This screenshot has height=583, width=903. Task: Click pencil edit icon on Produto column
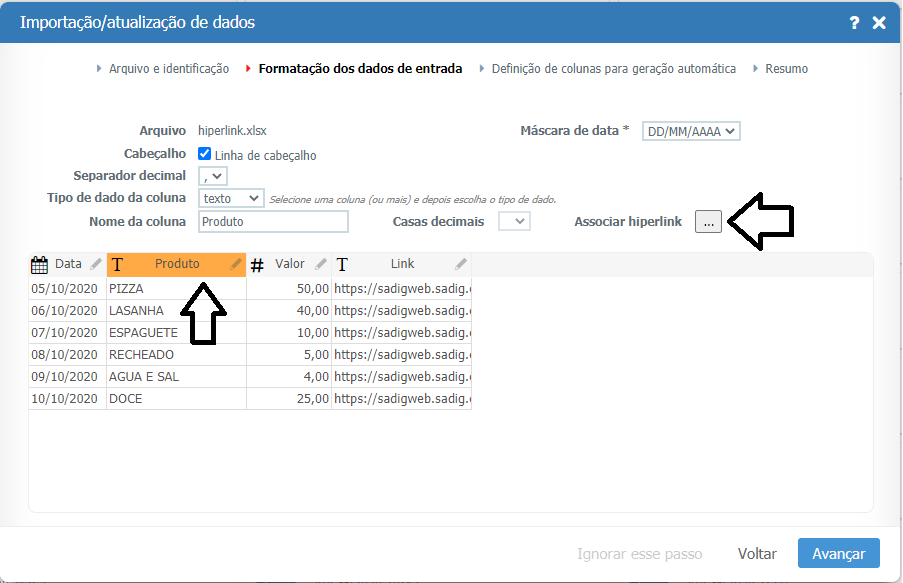pos(236,264)
